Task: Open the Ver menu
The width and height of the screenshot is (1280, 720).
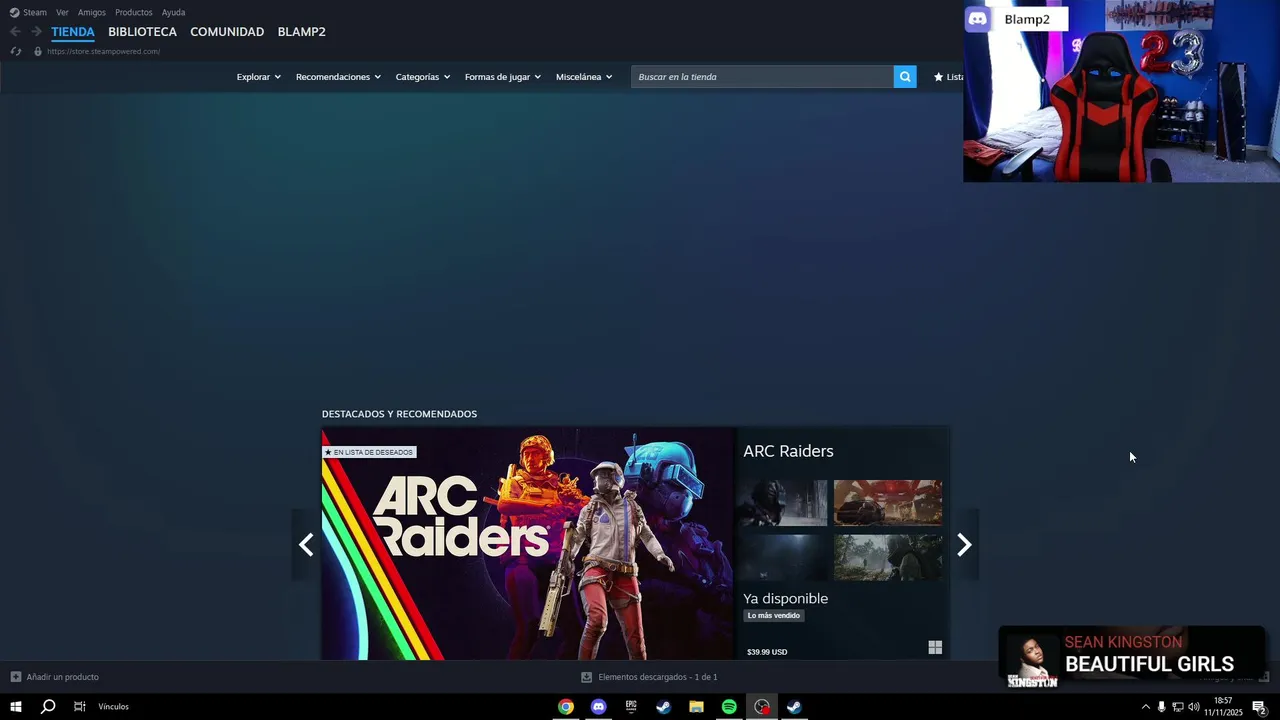Action: [62, 12]
